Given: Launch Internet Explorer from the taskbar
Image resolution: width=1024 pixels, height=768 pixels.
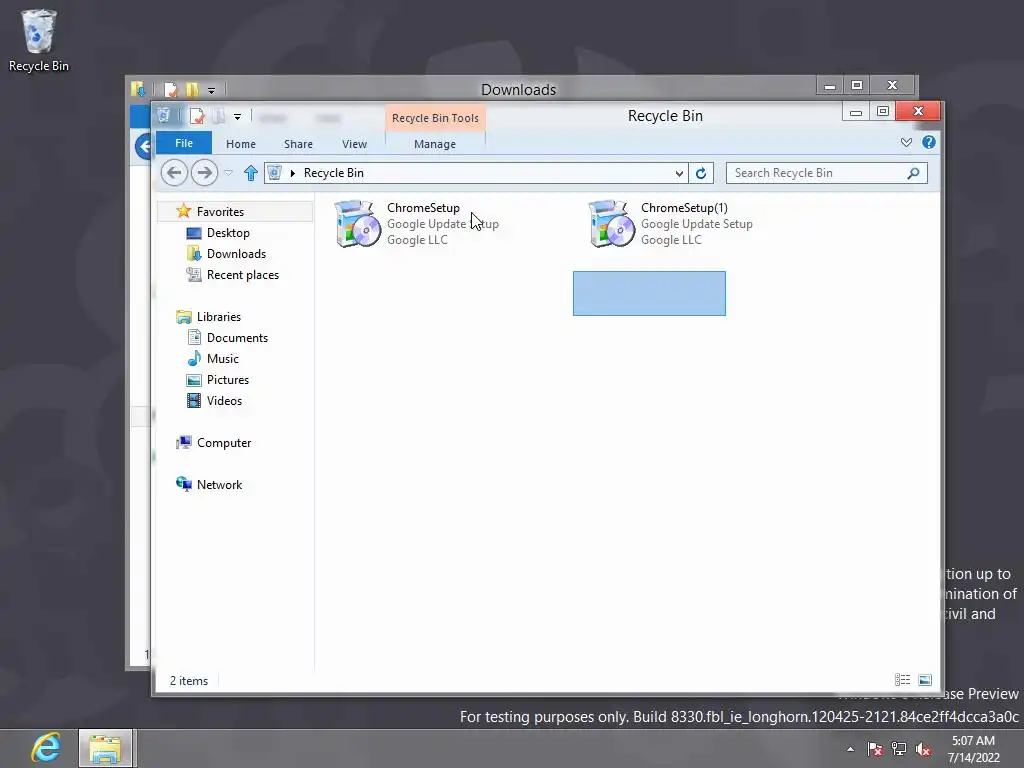Looking at the screenshot, I should click(46, 748).
